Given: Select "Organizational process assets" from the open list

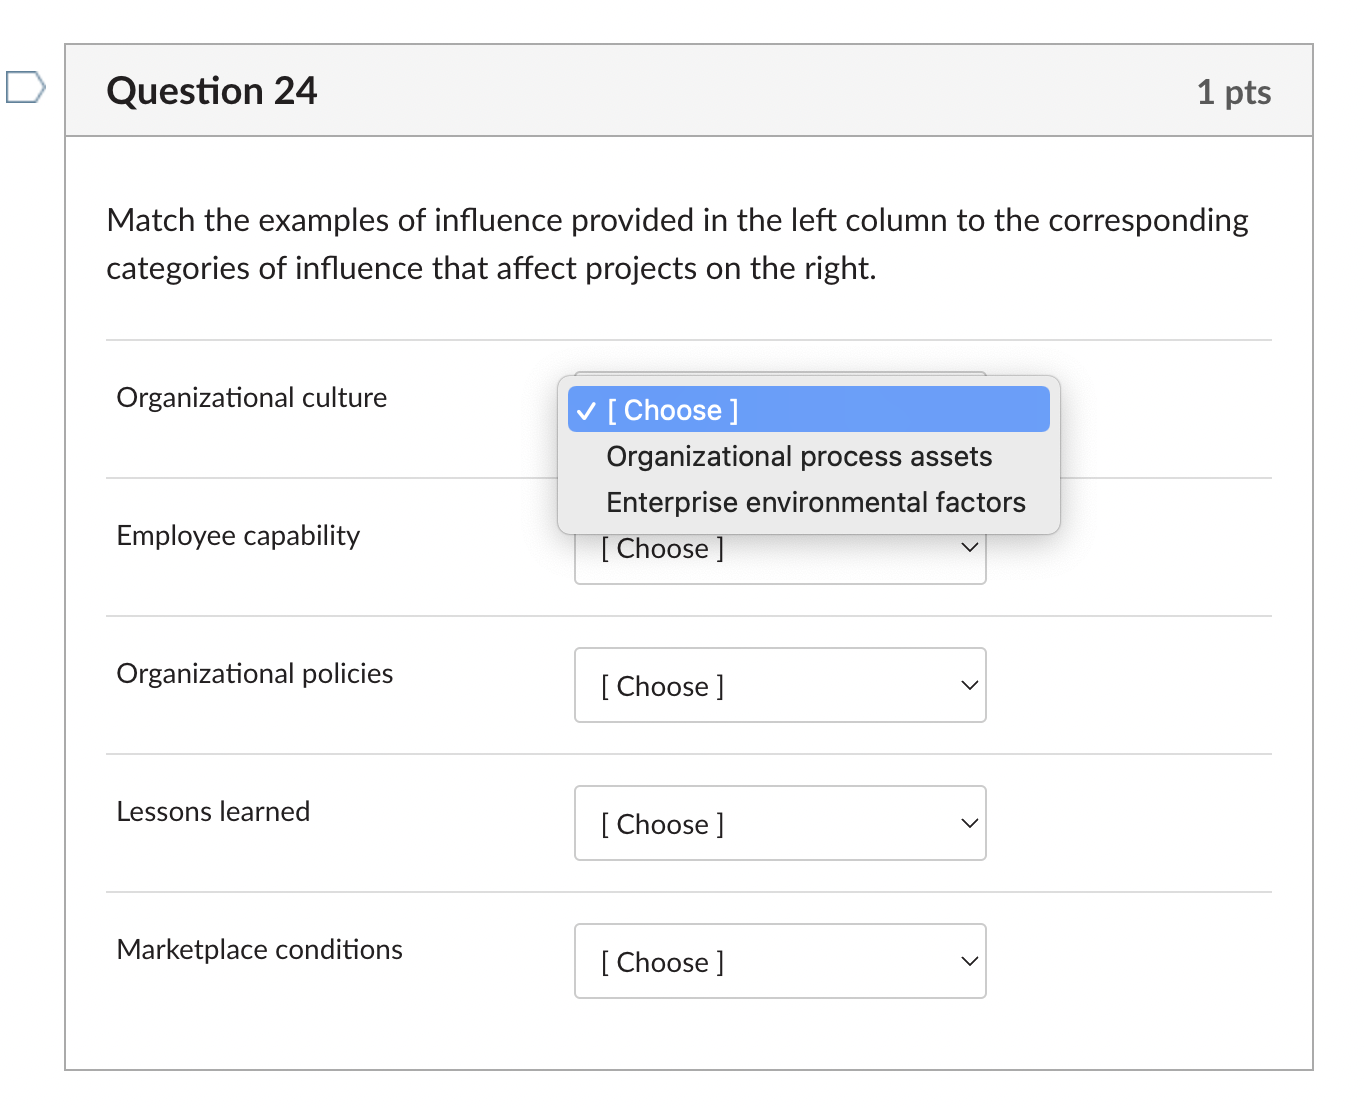Looking at the screenshot, I should coord(799,457).
